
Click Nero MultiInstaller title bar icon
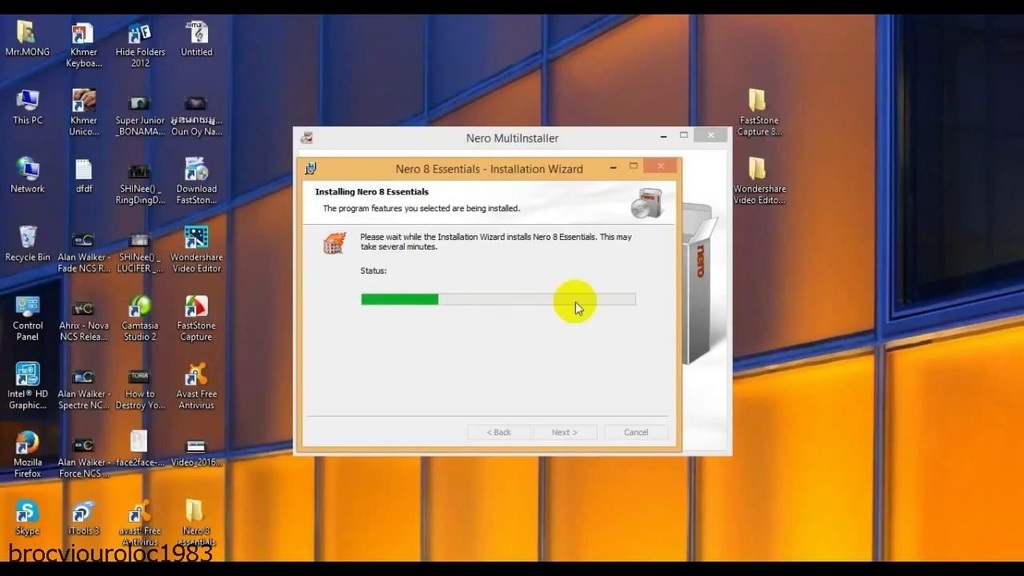[x=306, y=138]
